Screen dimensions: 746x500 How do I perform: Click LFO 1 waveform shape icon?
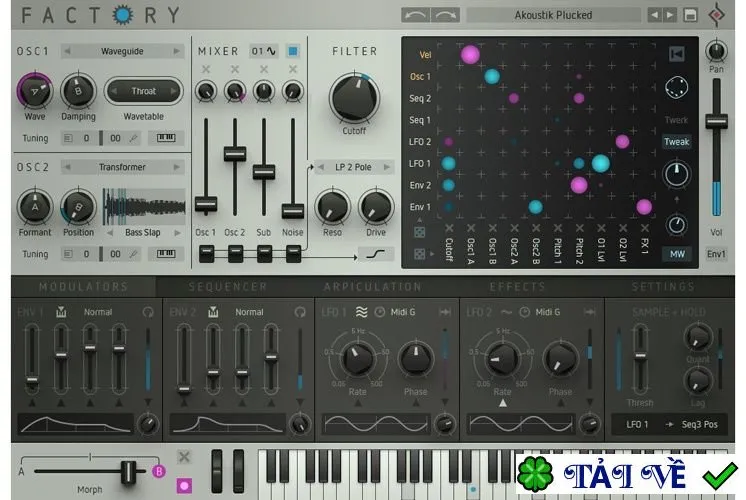[362, 312]
